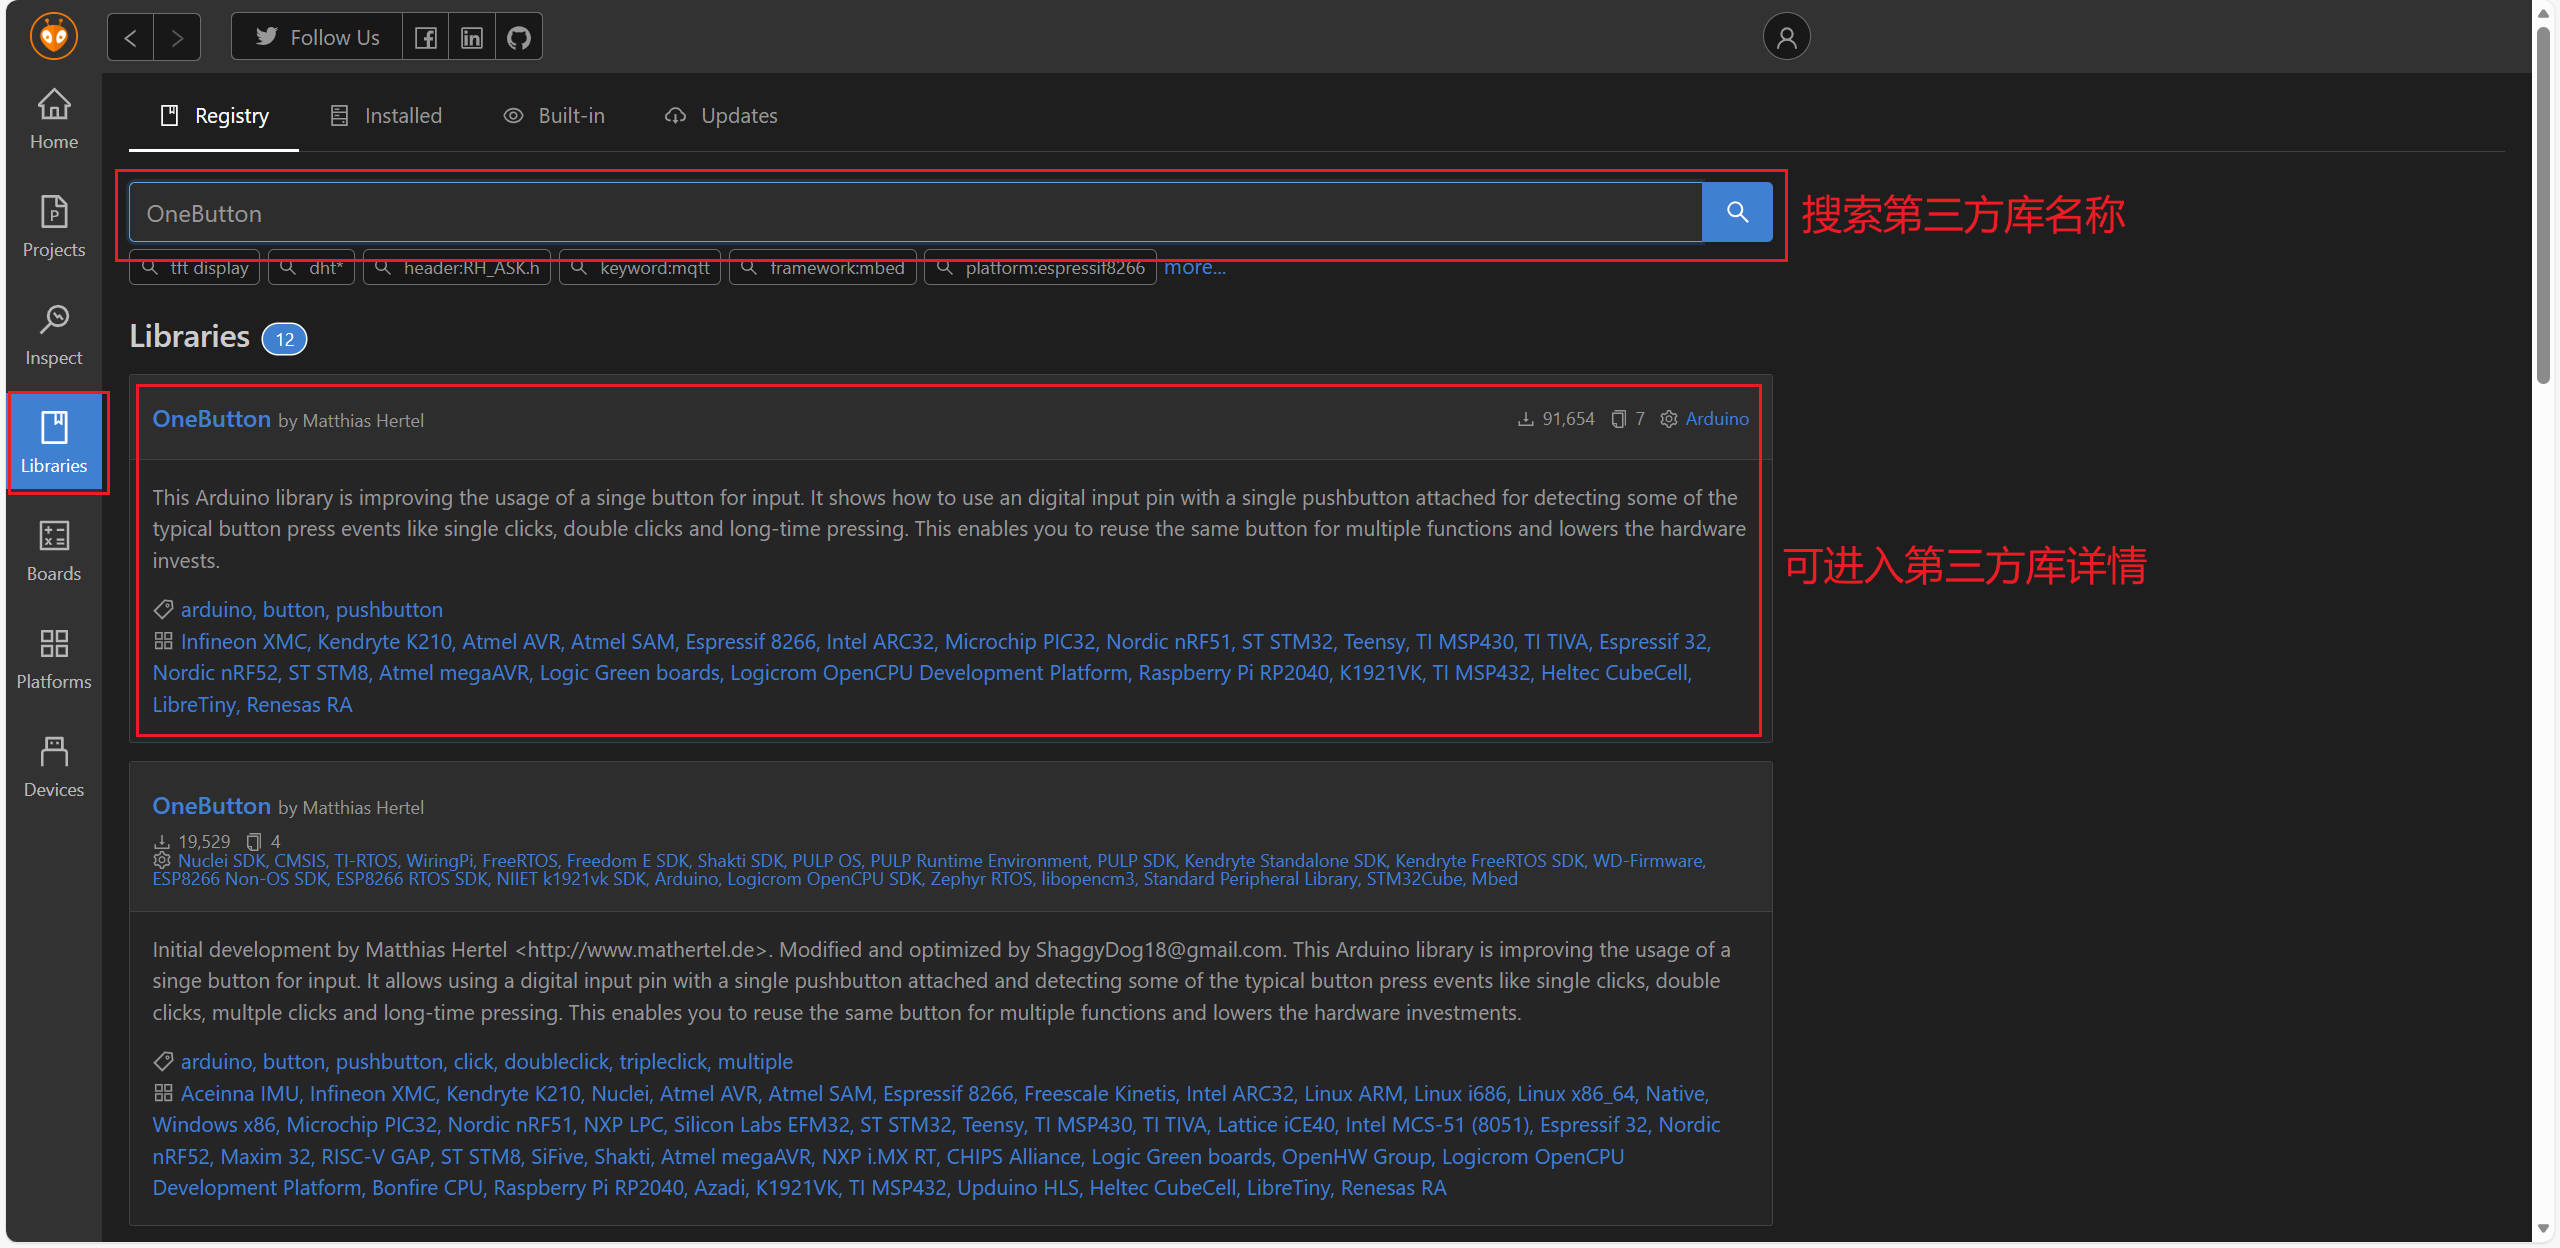
Task: Click the LinkedIn icon
Action: coord(472,37)
